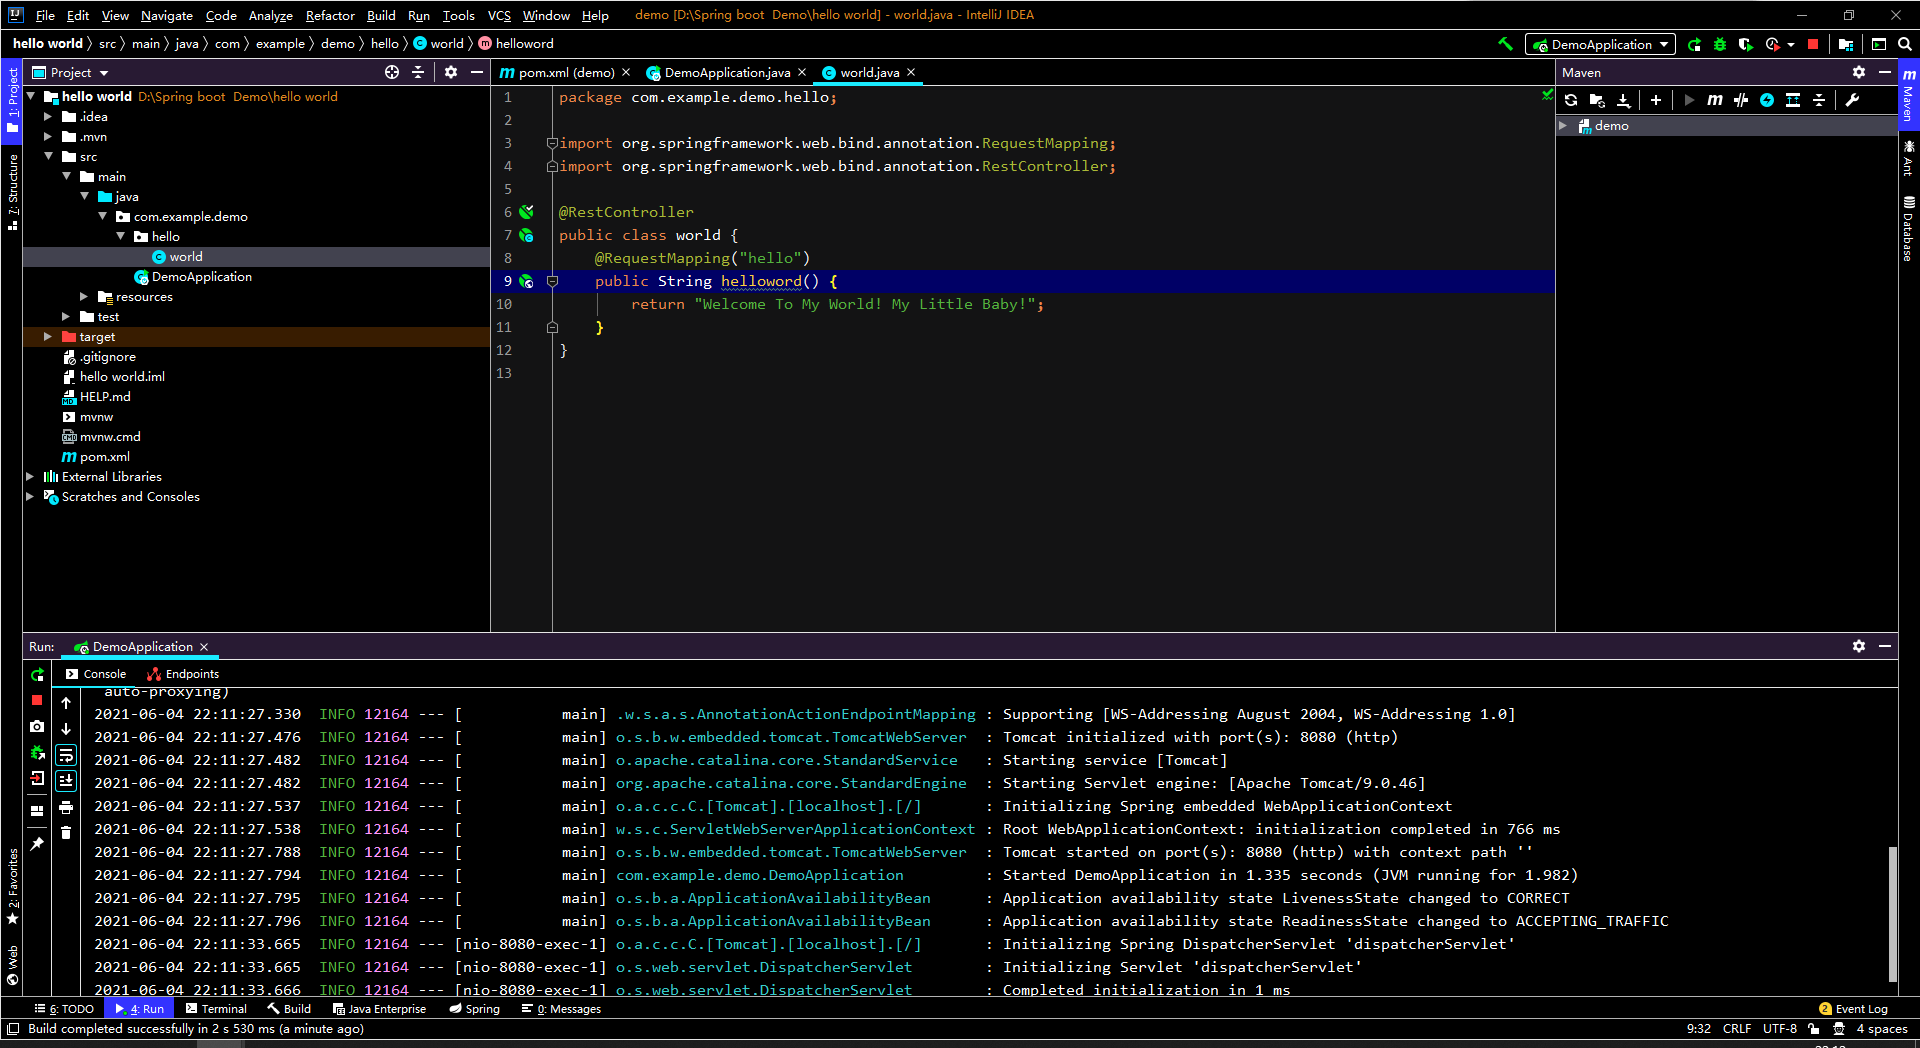This screenshot has height=1048, width=1920.
Task: Click the CRLF line separator indicator
Action: (x=1737, y=1029)
